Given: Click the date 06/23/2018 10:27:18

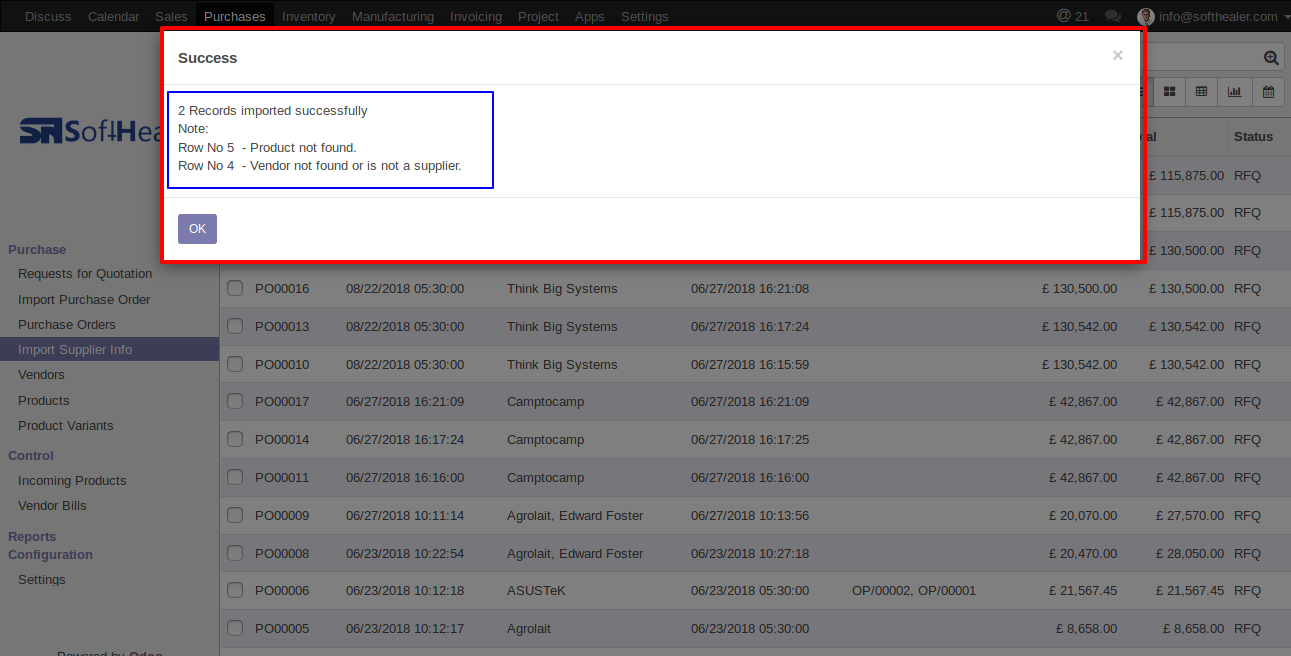Looking at the screenshot, I should pos(750,554).
